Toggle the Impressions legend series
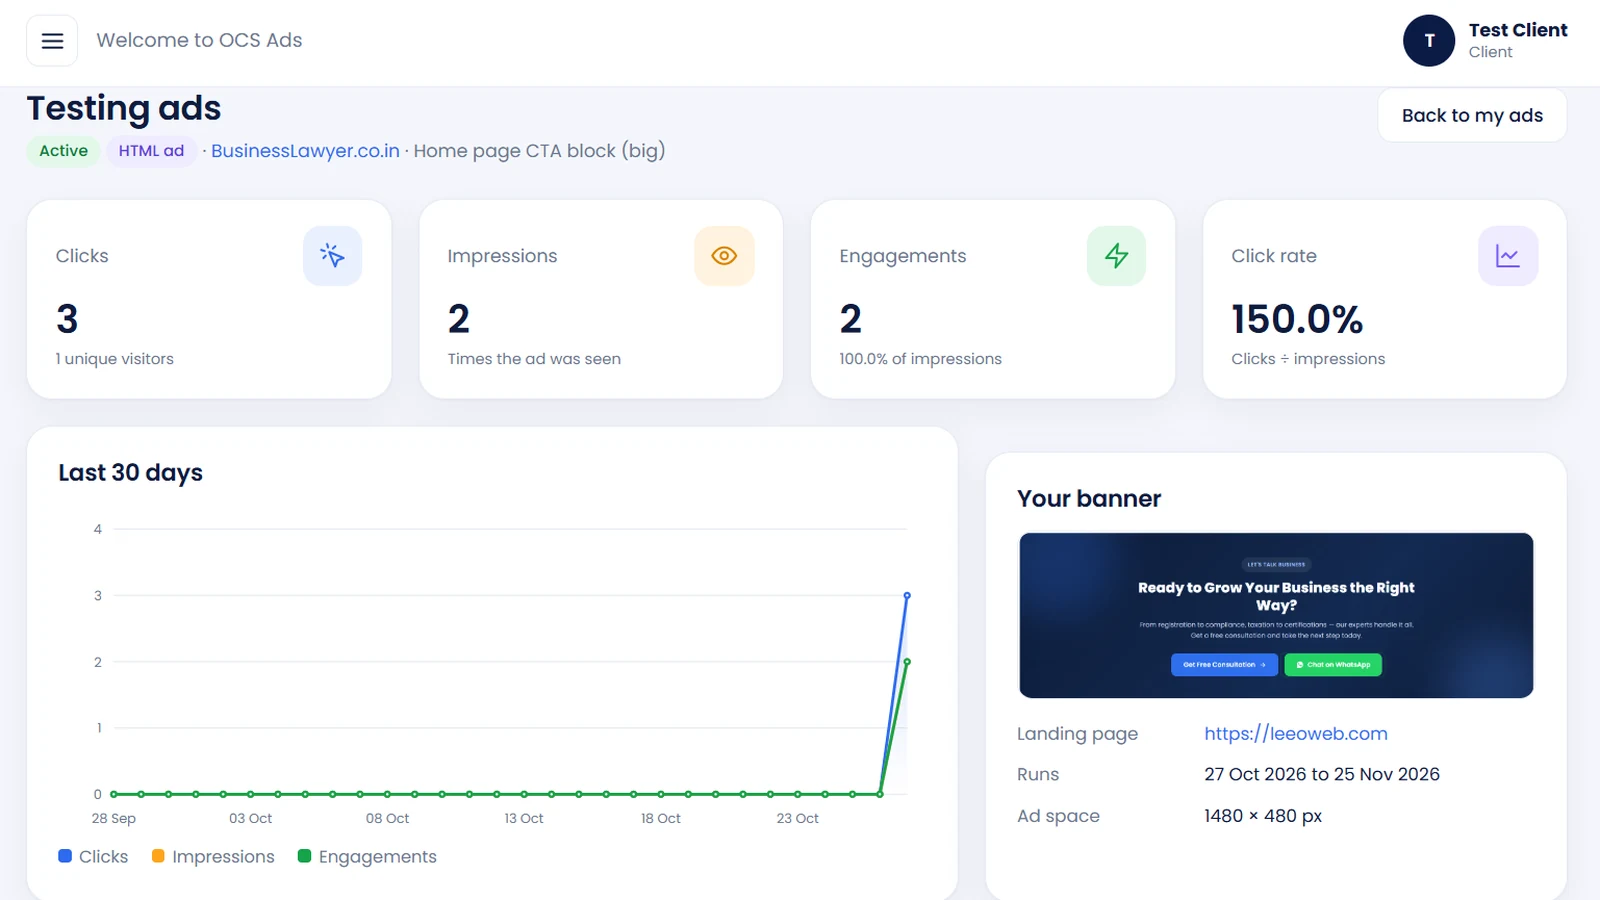The width and height of the screenshot is (1600, 900). pyautogui.click(x=213, y=857)
